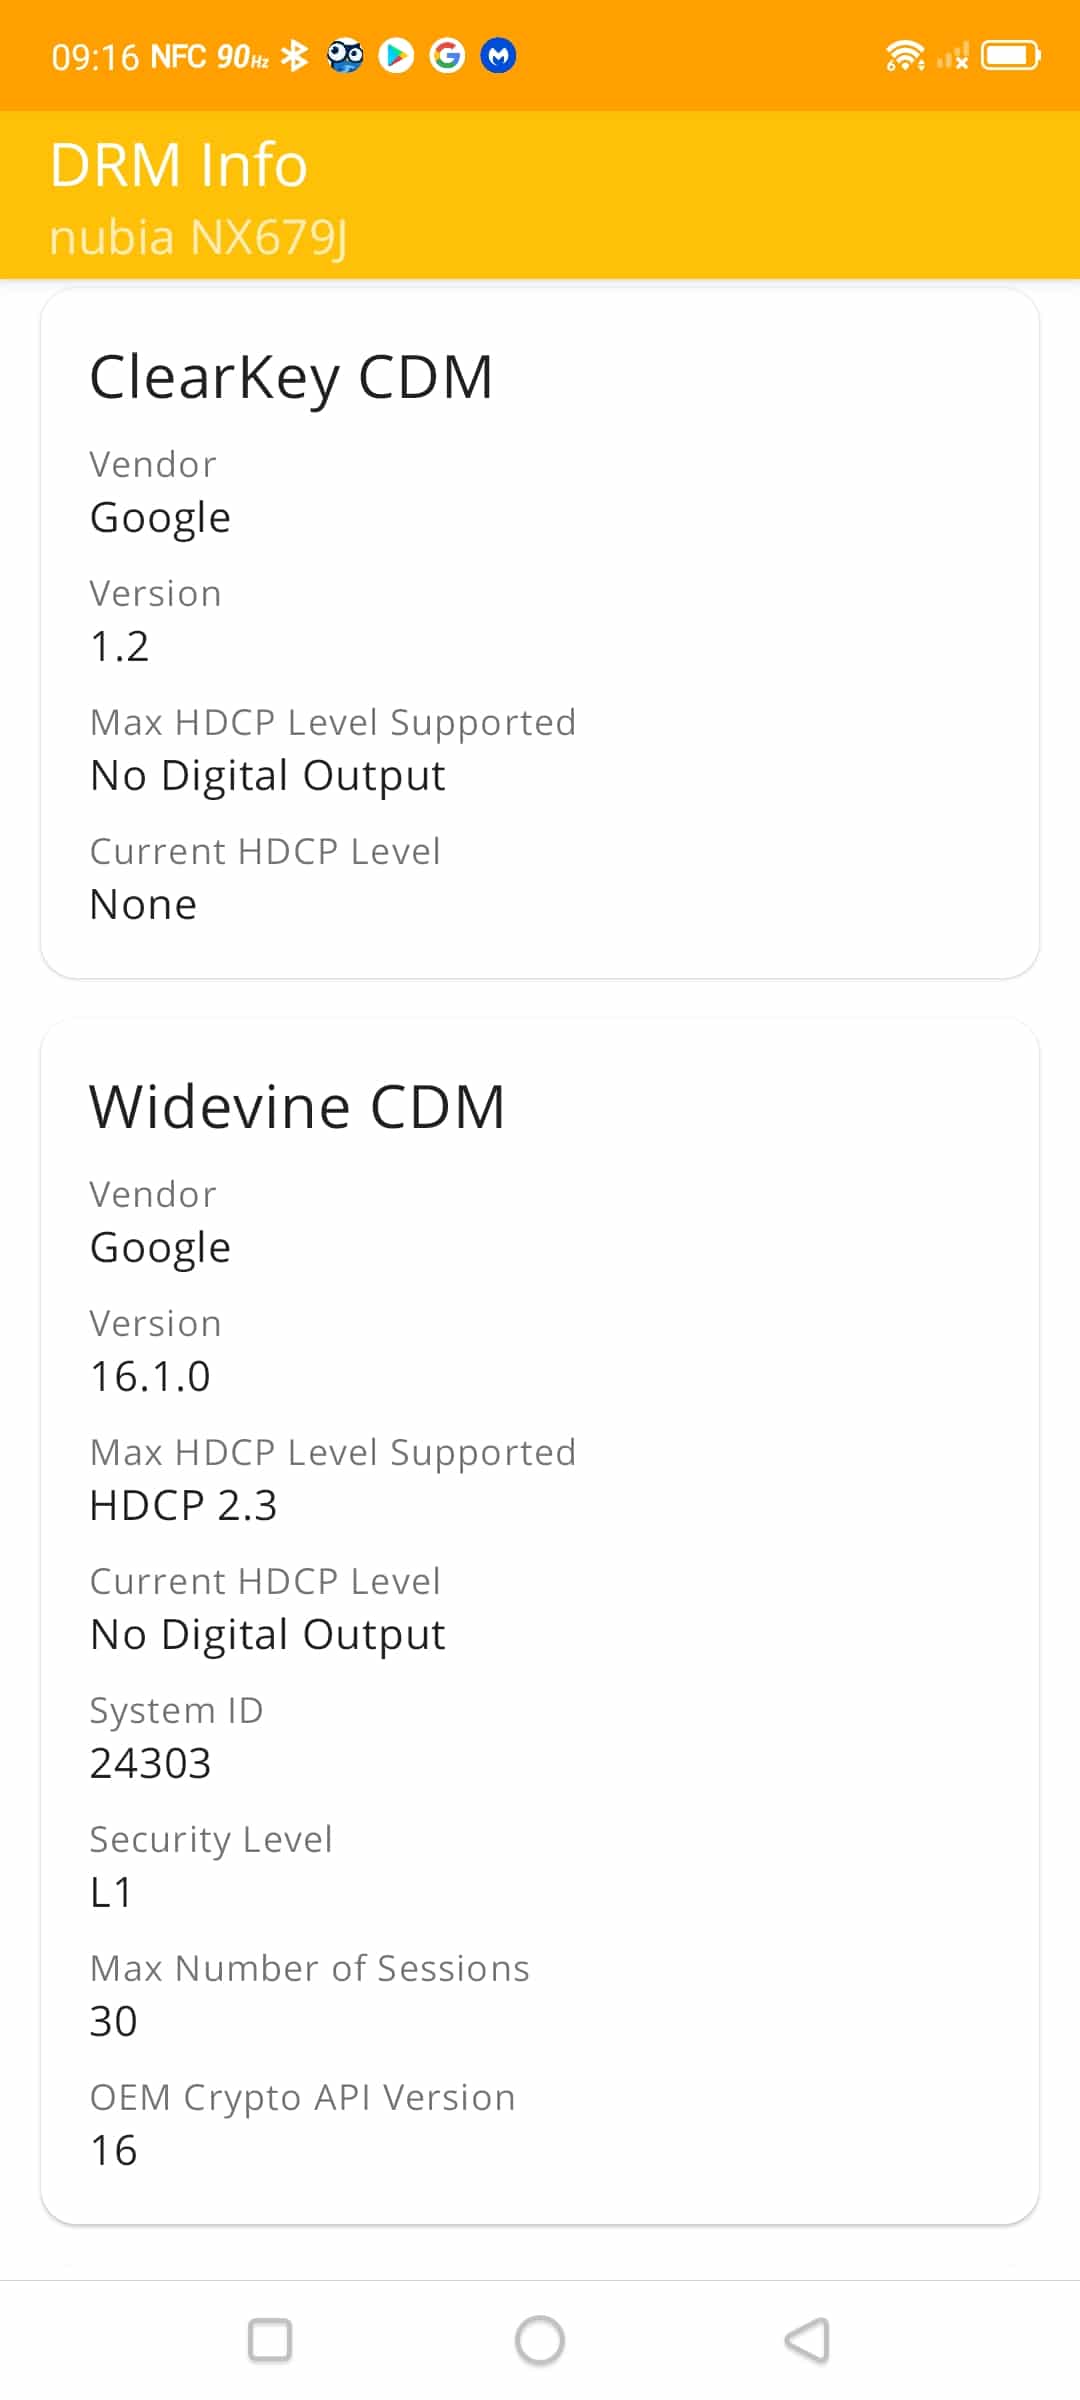Tap the Google G notification icon
Image resolution: width=1080 pixels, height=2400 pixels.
point(447,56)
